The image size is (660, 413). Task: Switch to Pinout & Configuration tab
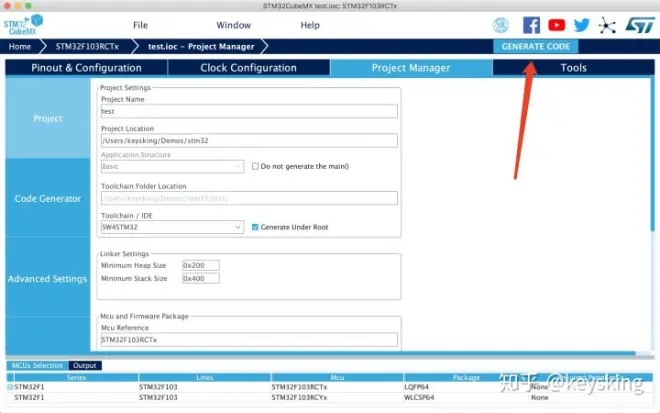(x=86, y=68)
